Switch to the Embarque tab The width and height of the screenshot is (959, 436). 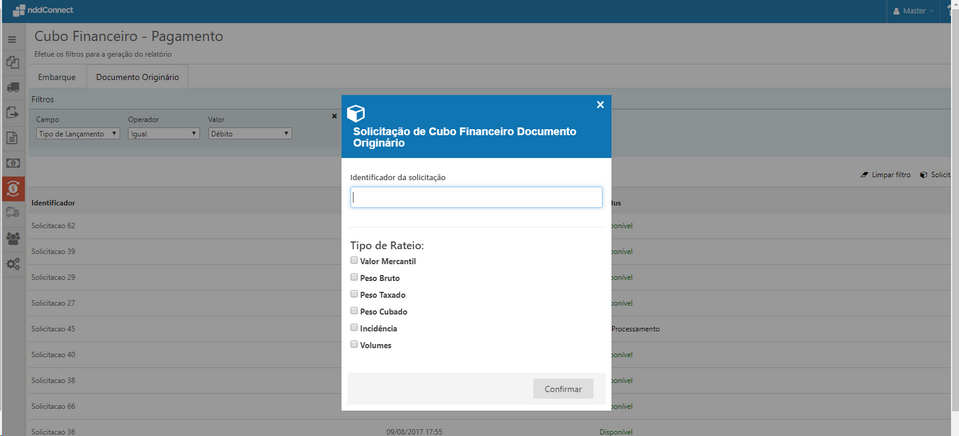click(57, 77)
